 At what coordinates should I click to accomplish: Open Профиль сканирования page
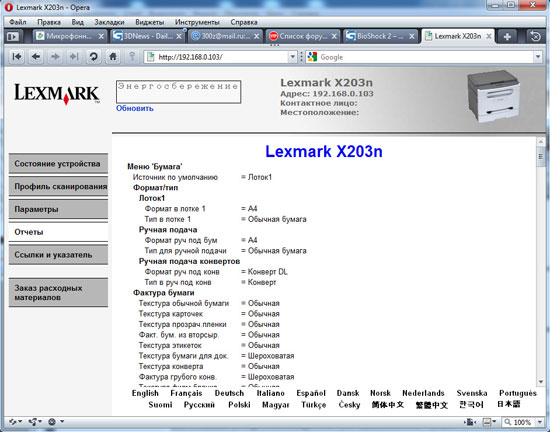[x=58, y=186]
